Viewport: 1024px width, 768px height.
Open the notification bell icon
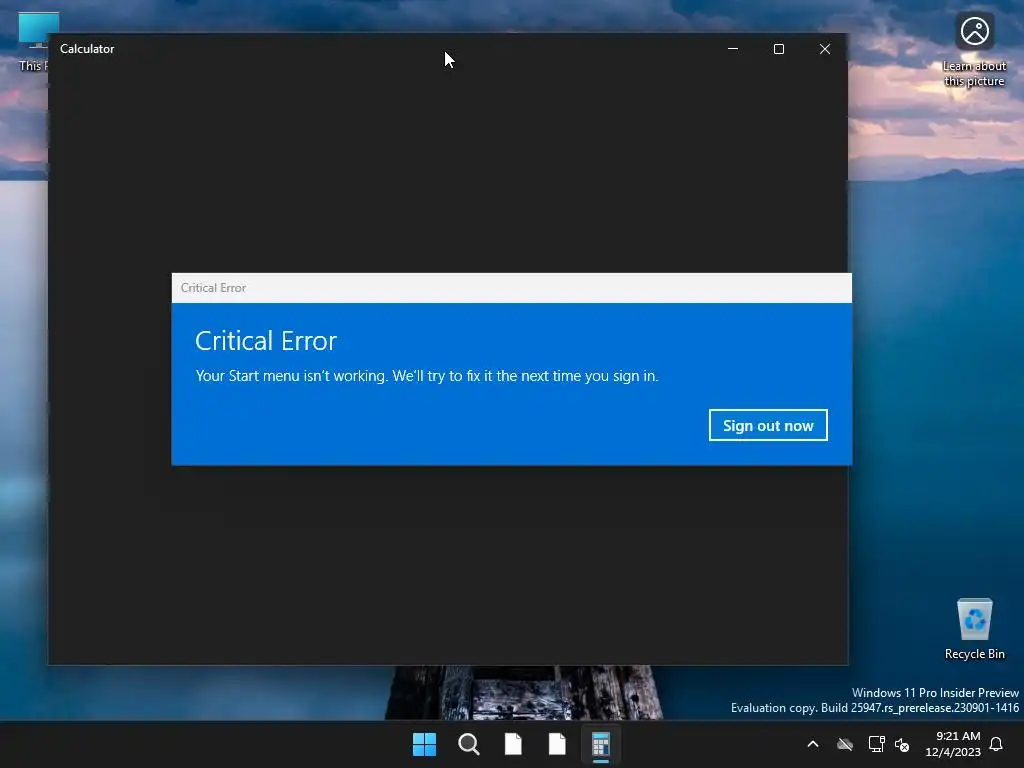(996, 744)
